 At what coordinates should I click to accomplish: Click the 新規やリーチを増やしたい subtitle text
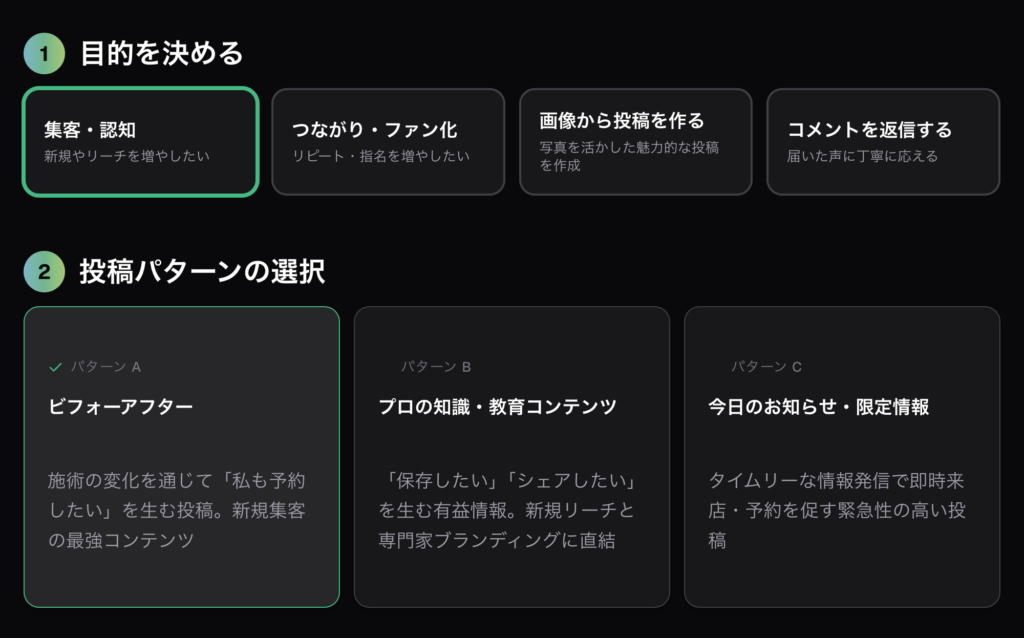127,157
